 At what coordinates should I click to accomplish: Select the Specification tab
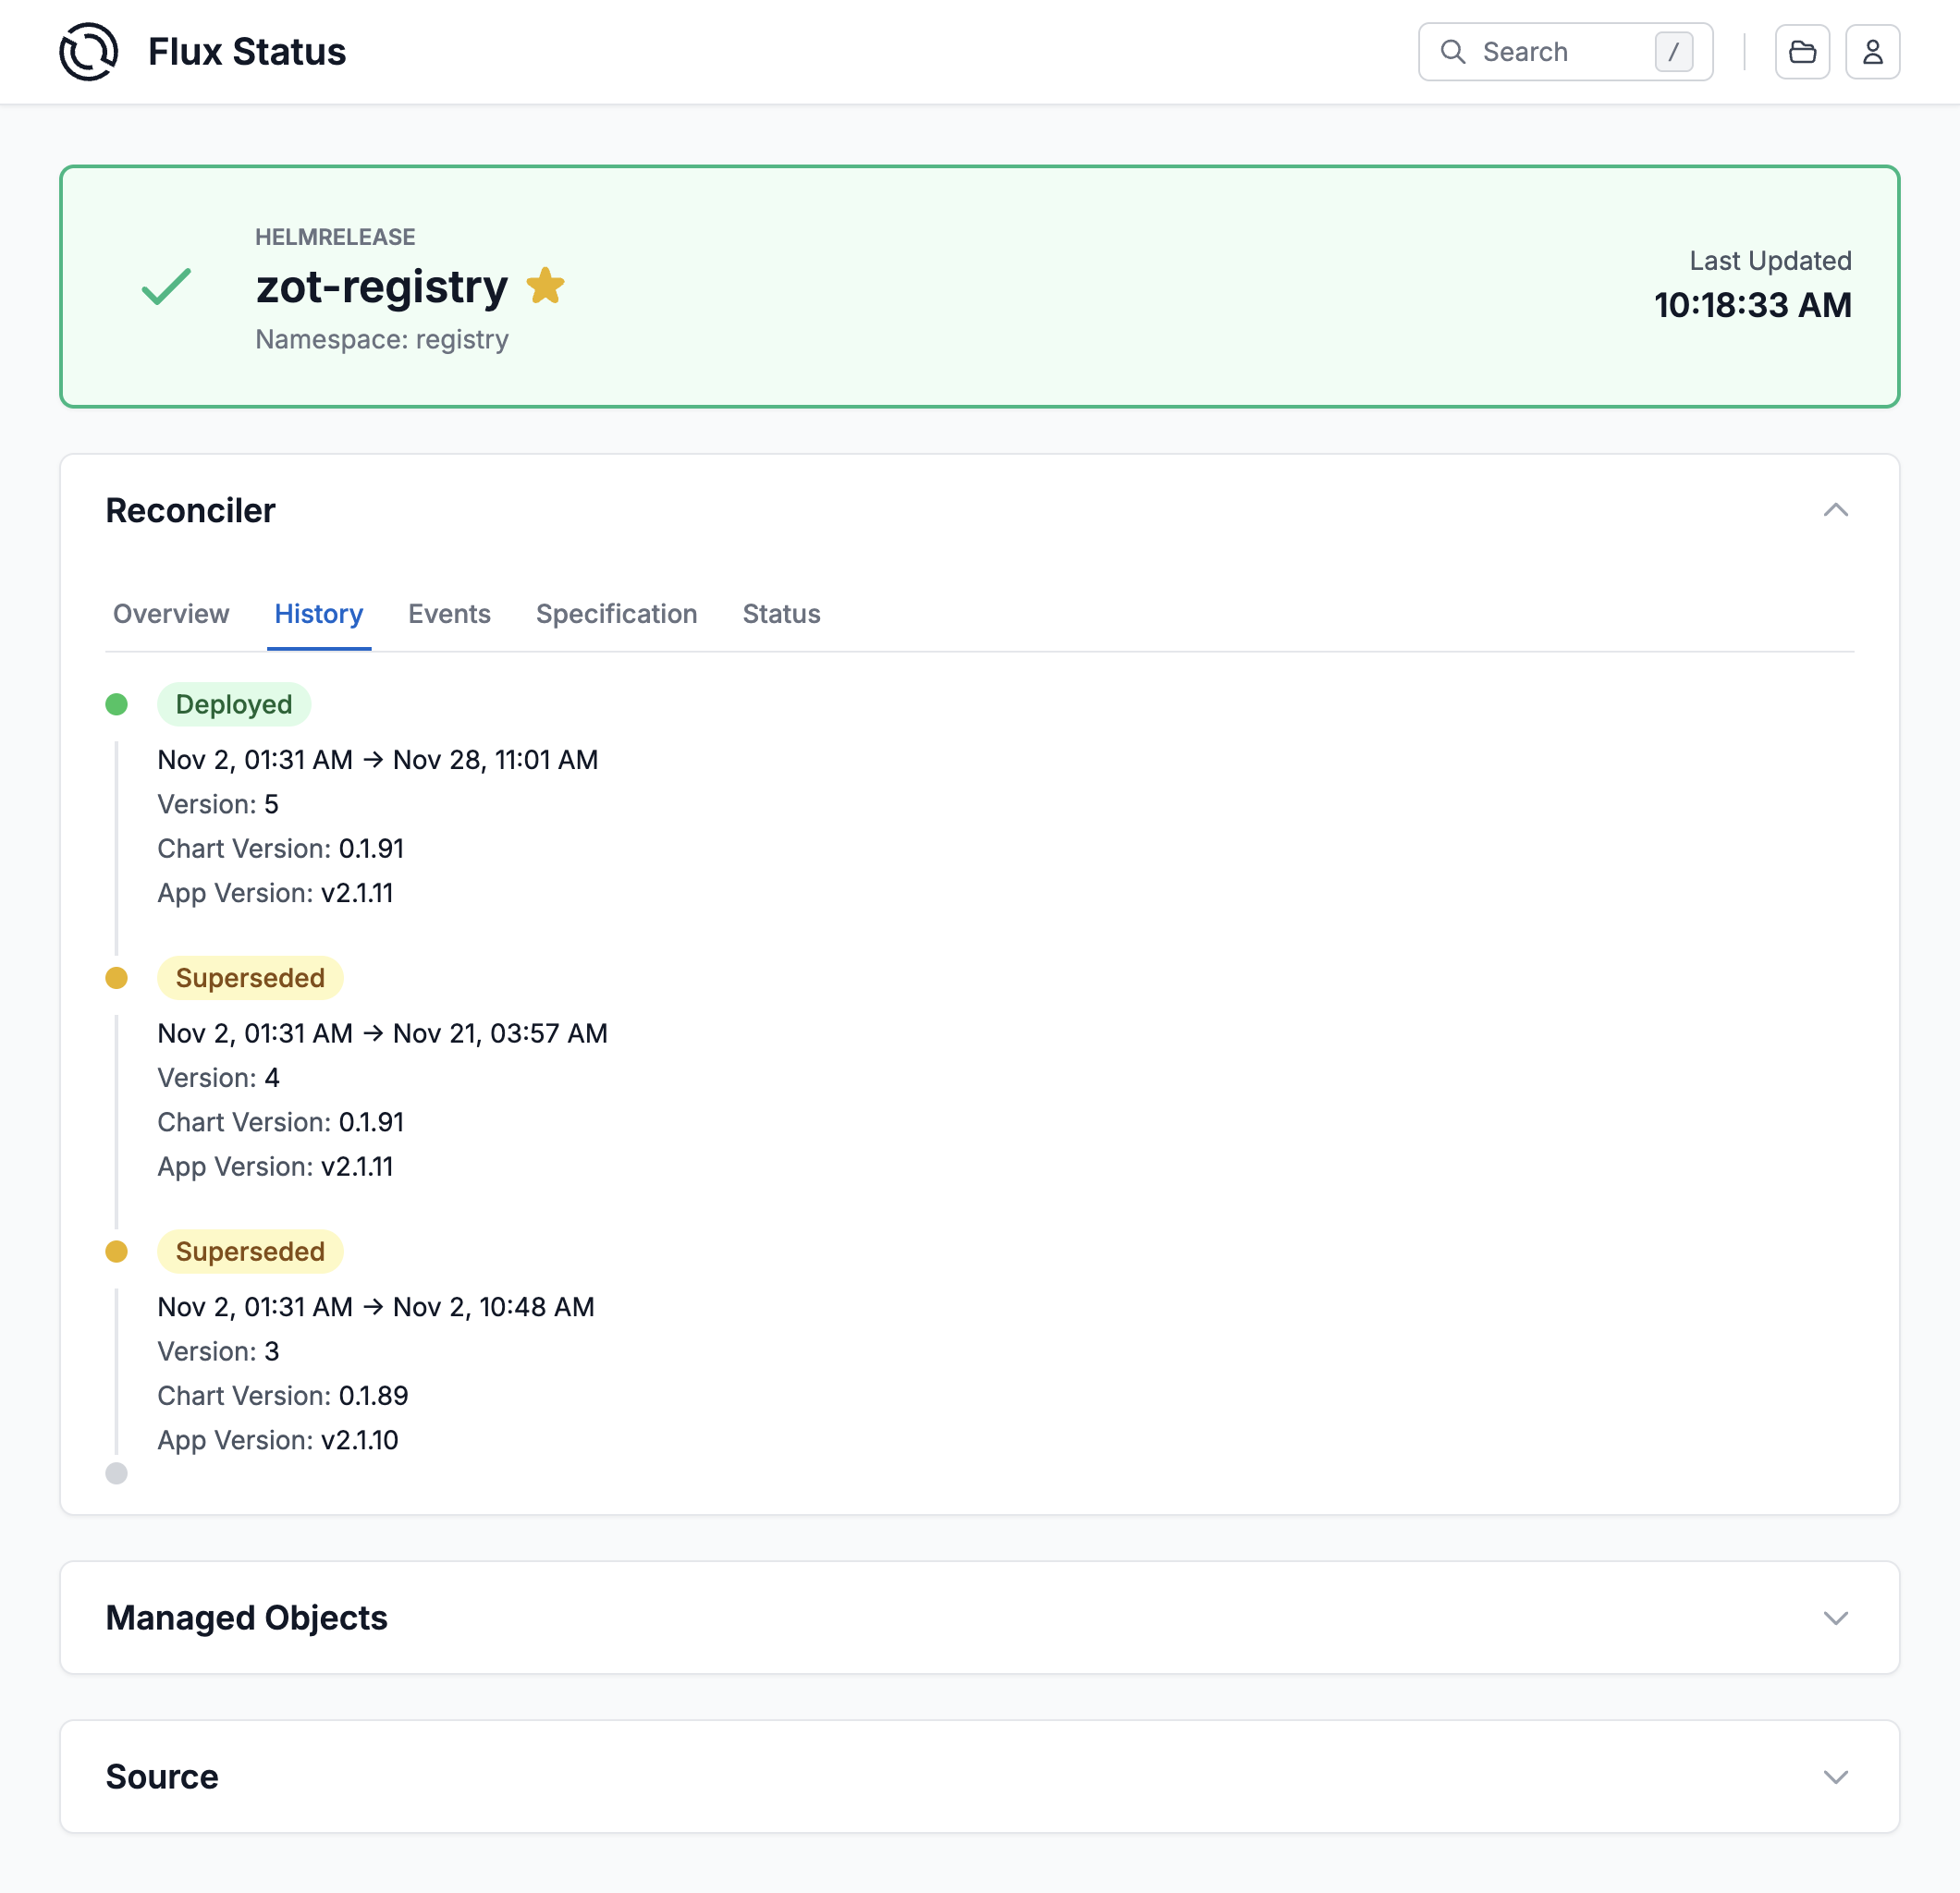coord(616,613)
